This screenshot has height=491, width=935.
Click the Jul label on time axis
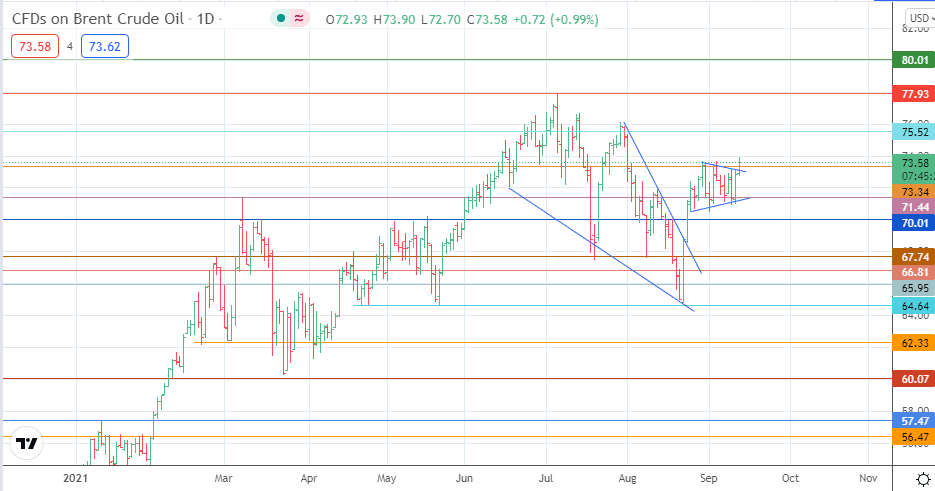click(x=546, y=478)
